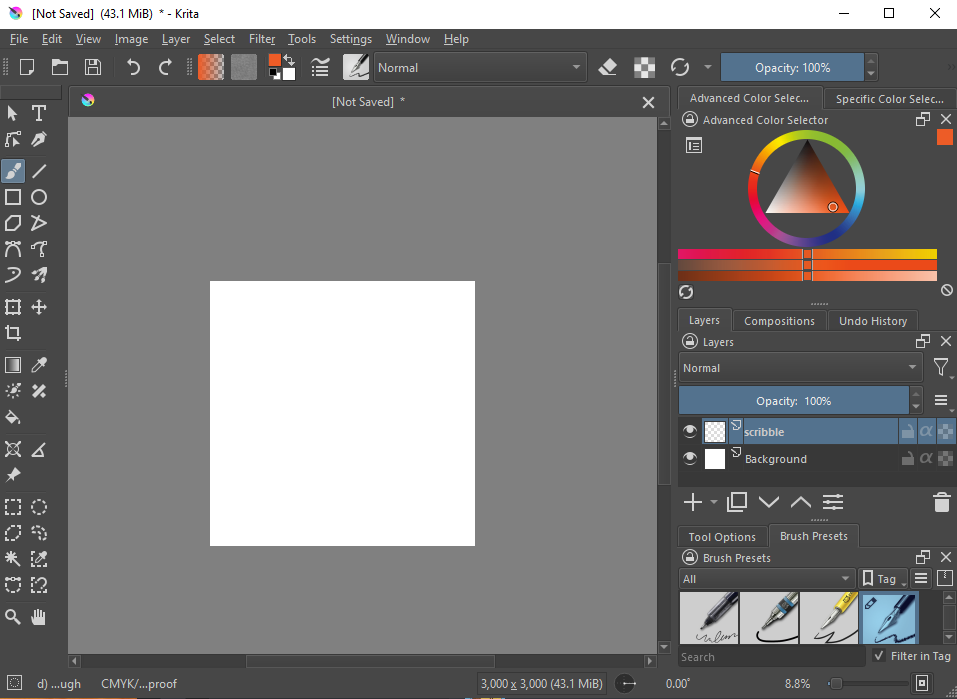
Task: Open the All brush tag dropdown
Action: (767, 579)
